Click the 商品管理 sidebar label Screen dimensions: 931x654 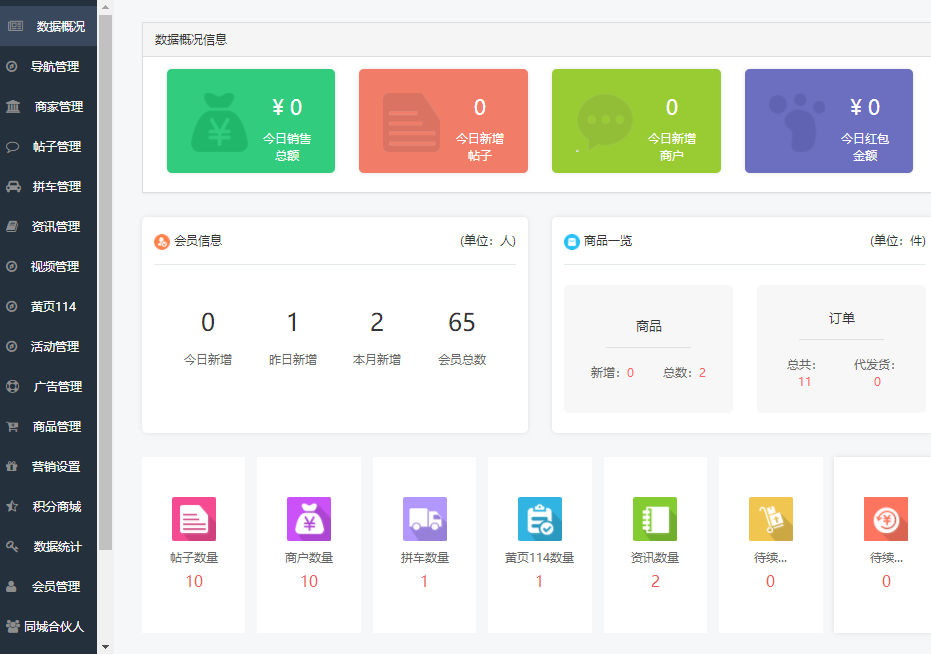point(56,426)
